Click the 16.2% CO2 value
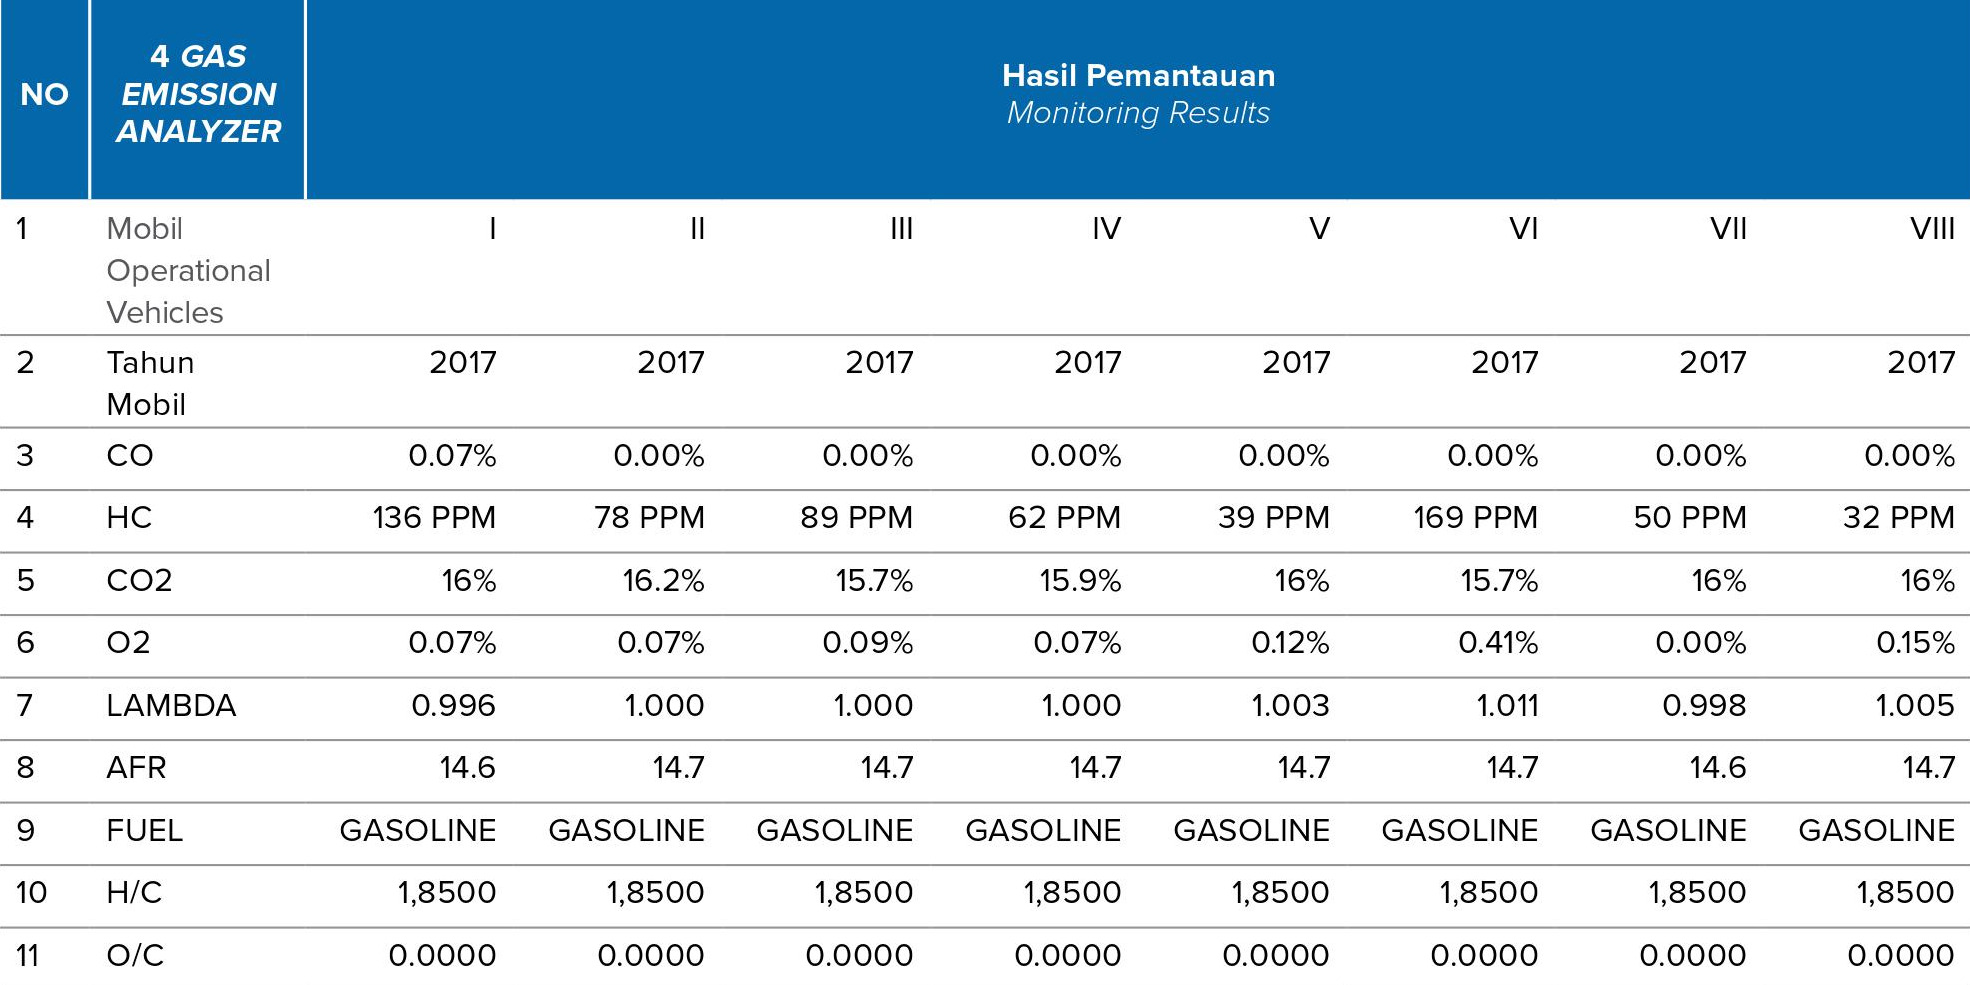Image resolution: width=1970 pixels, height=985 pixels. tap(663, 581)
